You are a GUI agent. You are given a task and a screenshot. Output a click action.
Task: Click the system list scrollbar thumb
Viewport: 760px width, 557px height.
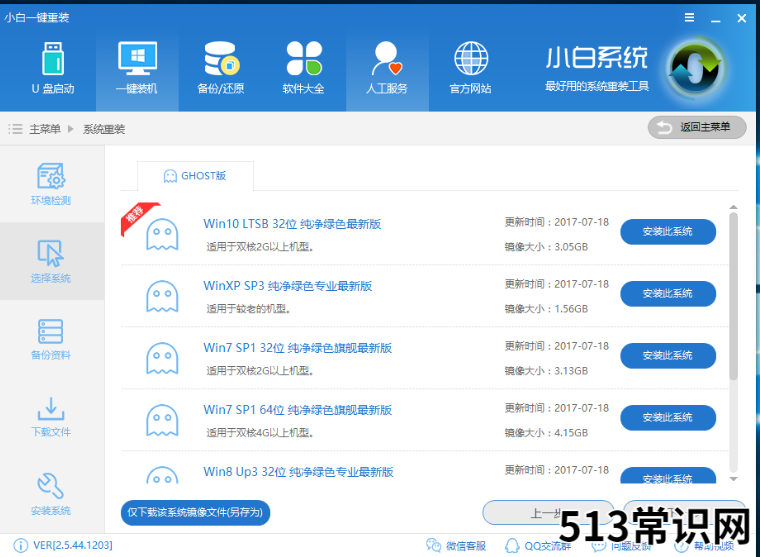click(734, 296)
